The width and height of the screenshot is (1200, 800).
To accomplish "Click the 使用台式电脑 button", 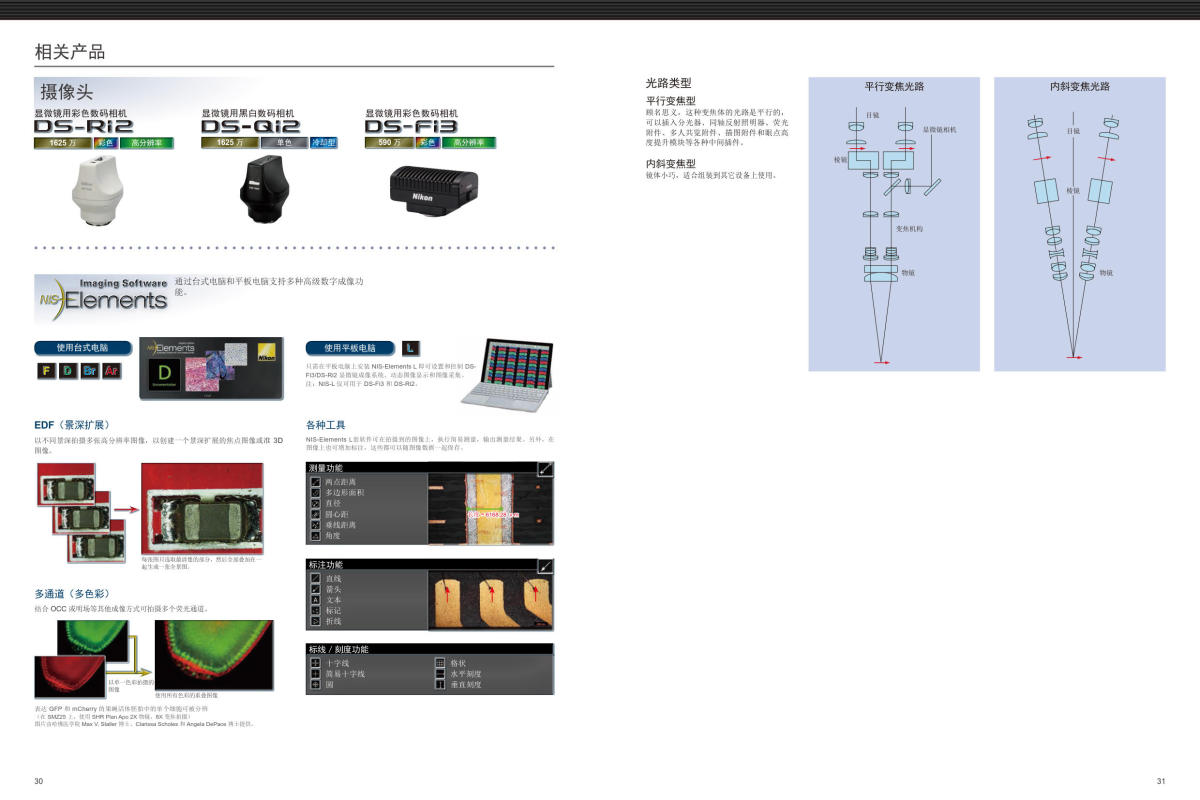I will 83,348.
